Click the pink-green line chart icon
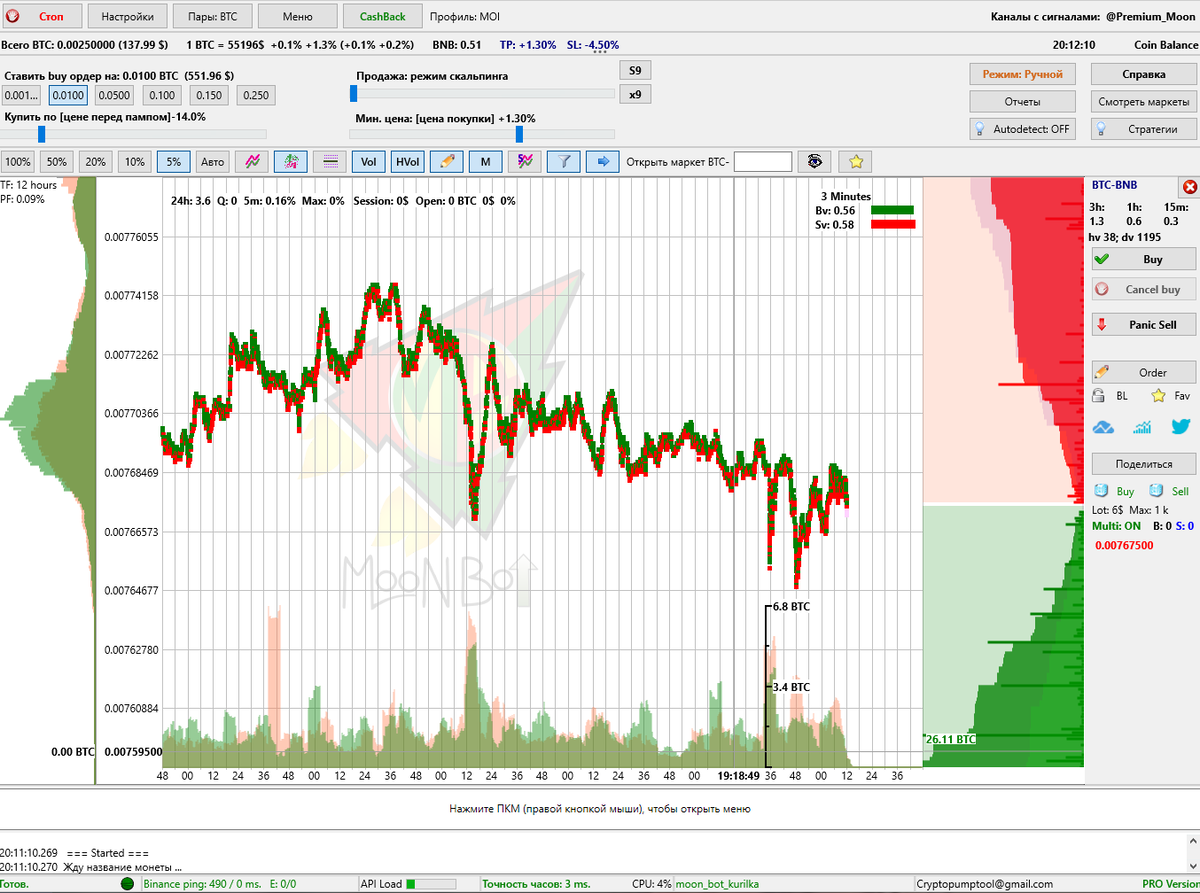The height and width of the screenshot is (893, 1200). point(252,161)
